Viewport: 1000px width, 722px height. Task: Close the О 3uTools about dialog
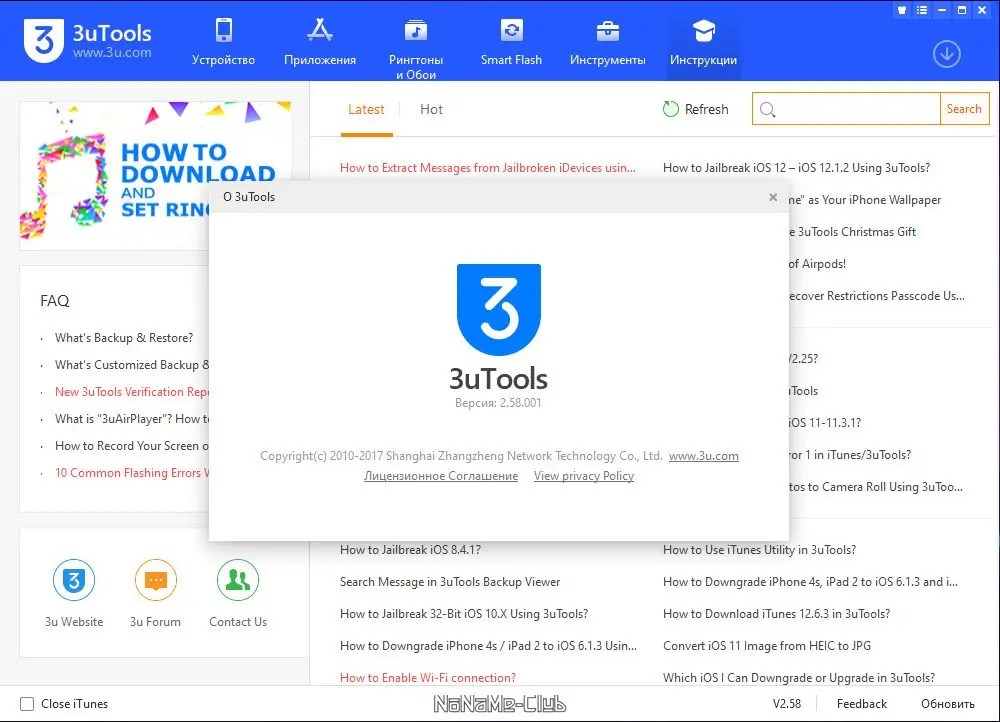[773, 197]
